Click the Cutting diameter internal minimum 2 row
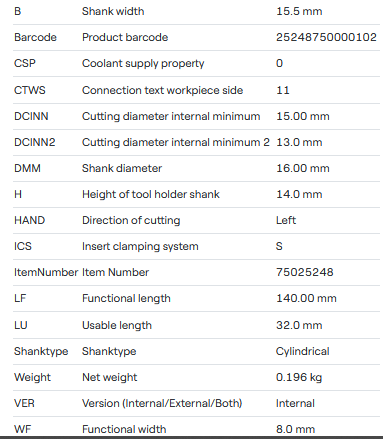The width and height of the screenshot is (383, 439). 196,142
